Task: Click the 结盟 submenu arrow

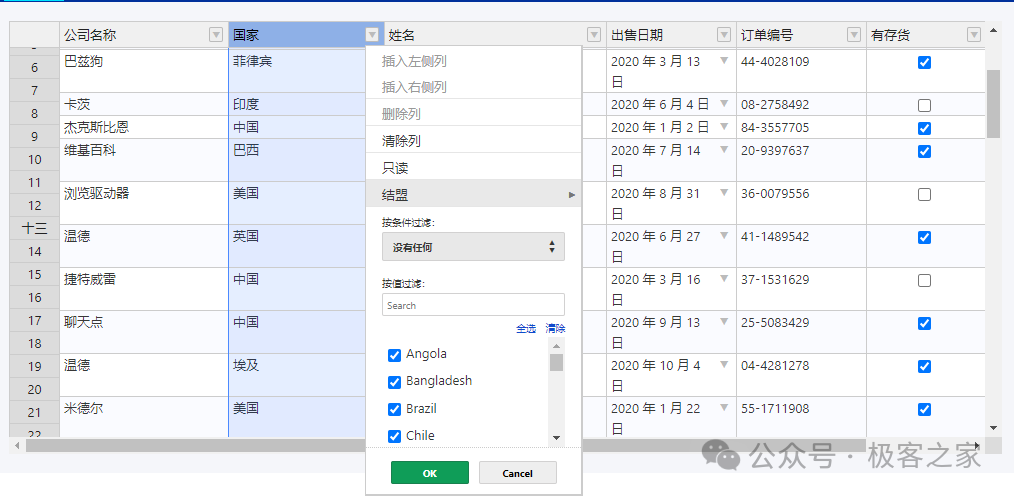Action: (572, 195)
